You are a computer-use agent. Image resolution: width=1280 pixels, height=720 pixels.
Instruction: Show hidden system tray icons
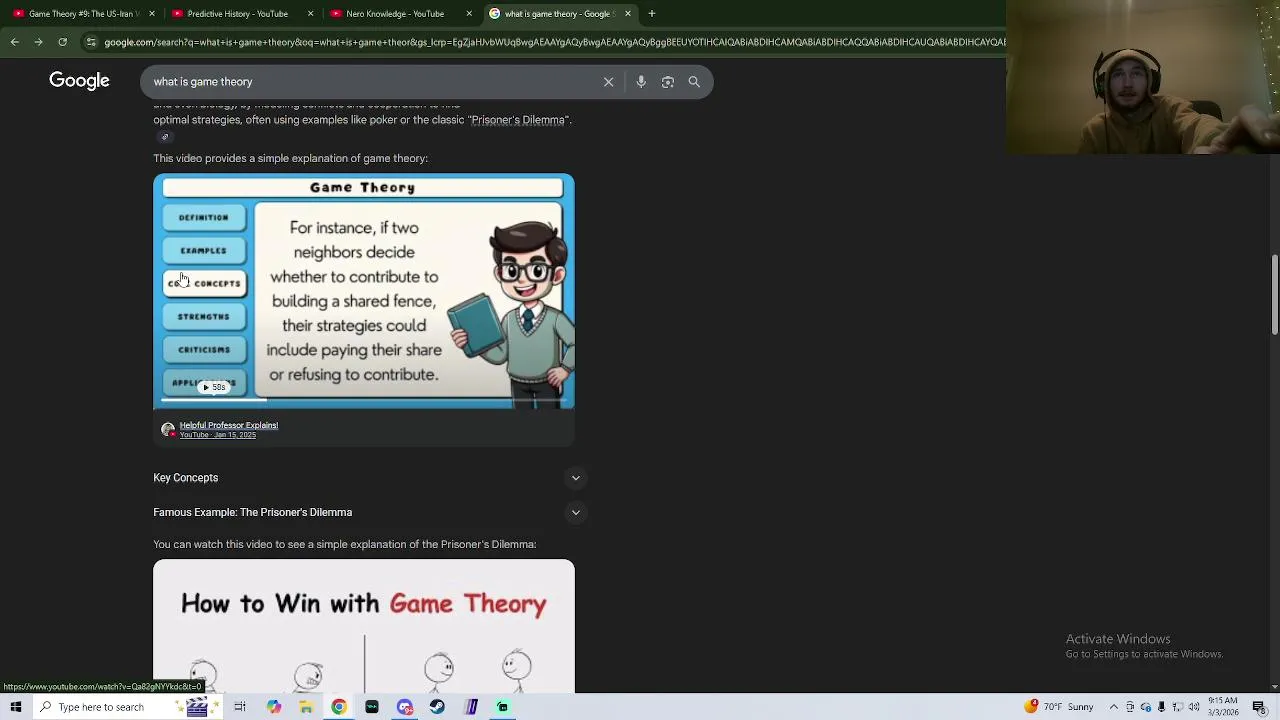pyautogui.click(x=1113, y=707)
